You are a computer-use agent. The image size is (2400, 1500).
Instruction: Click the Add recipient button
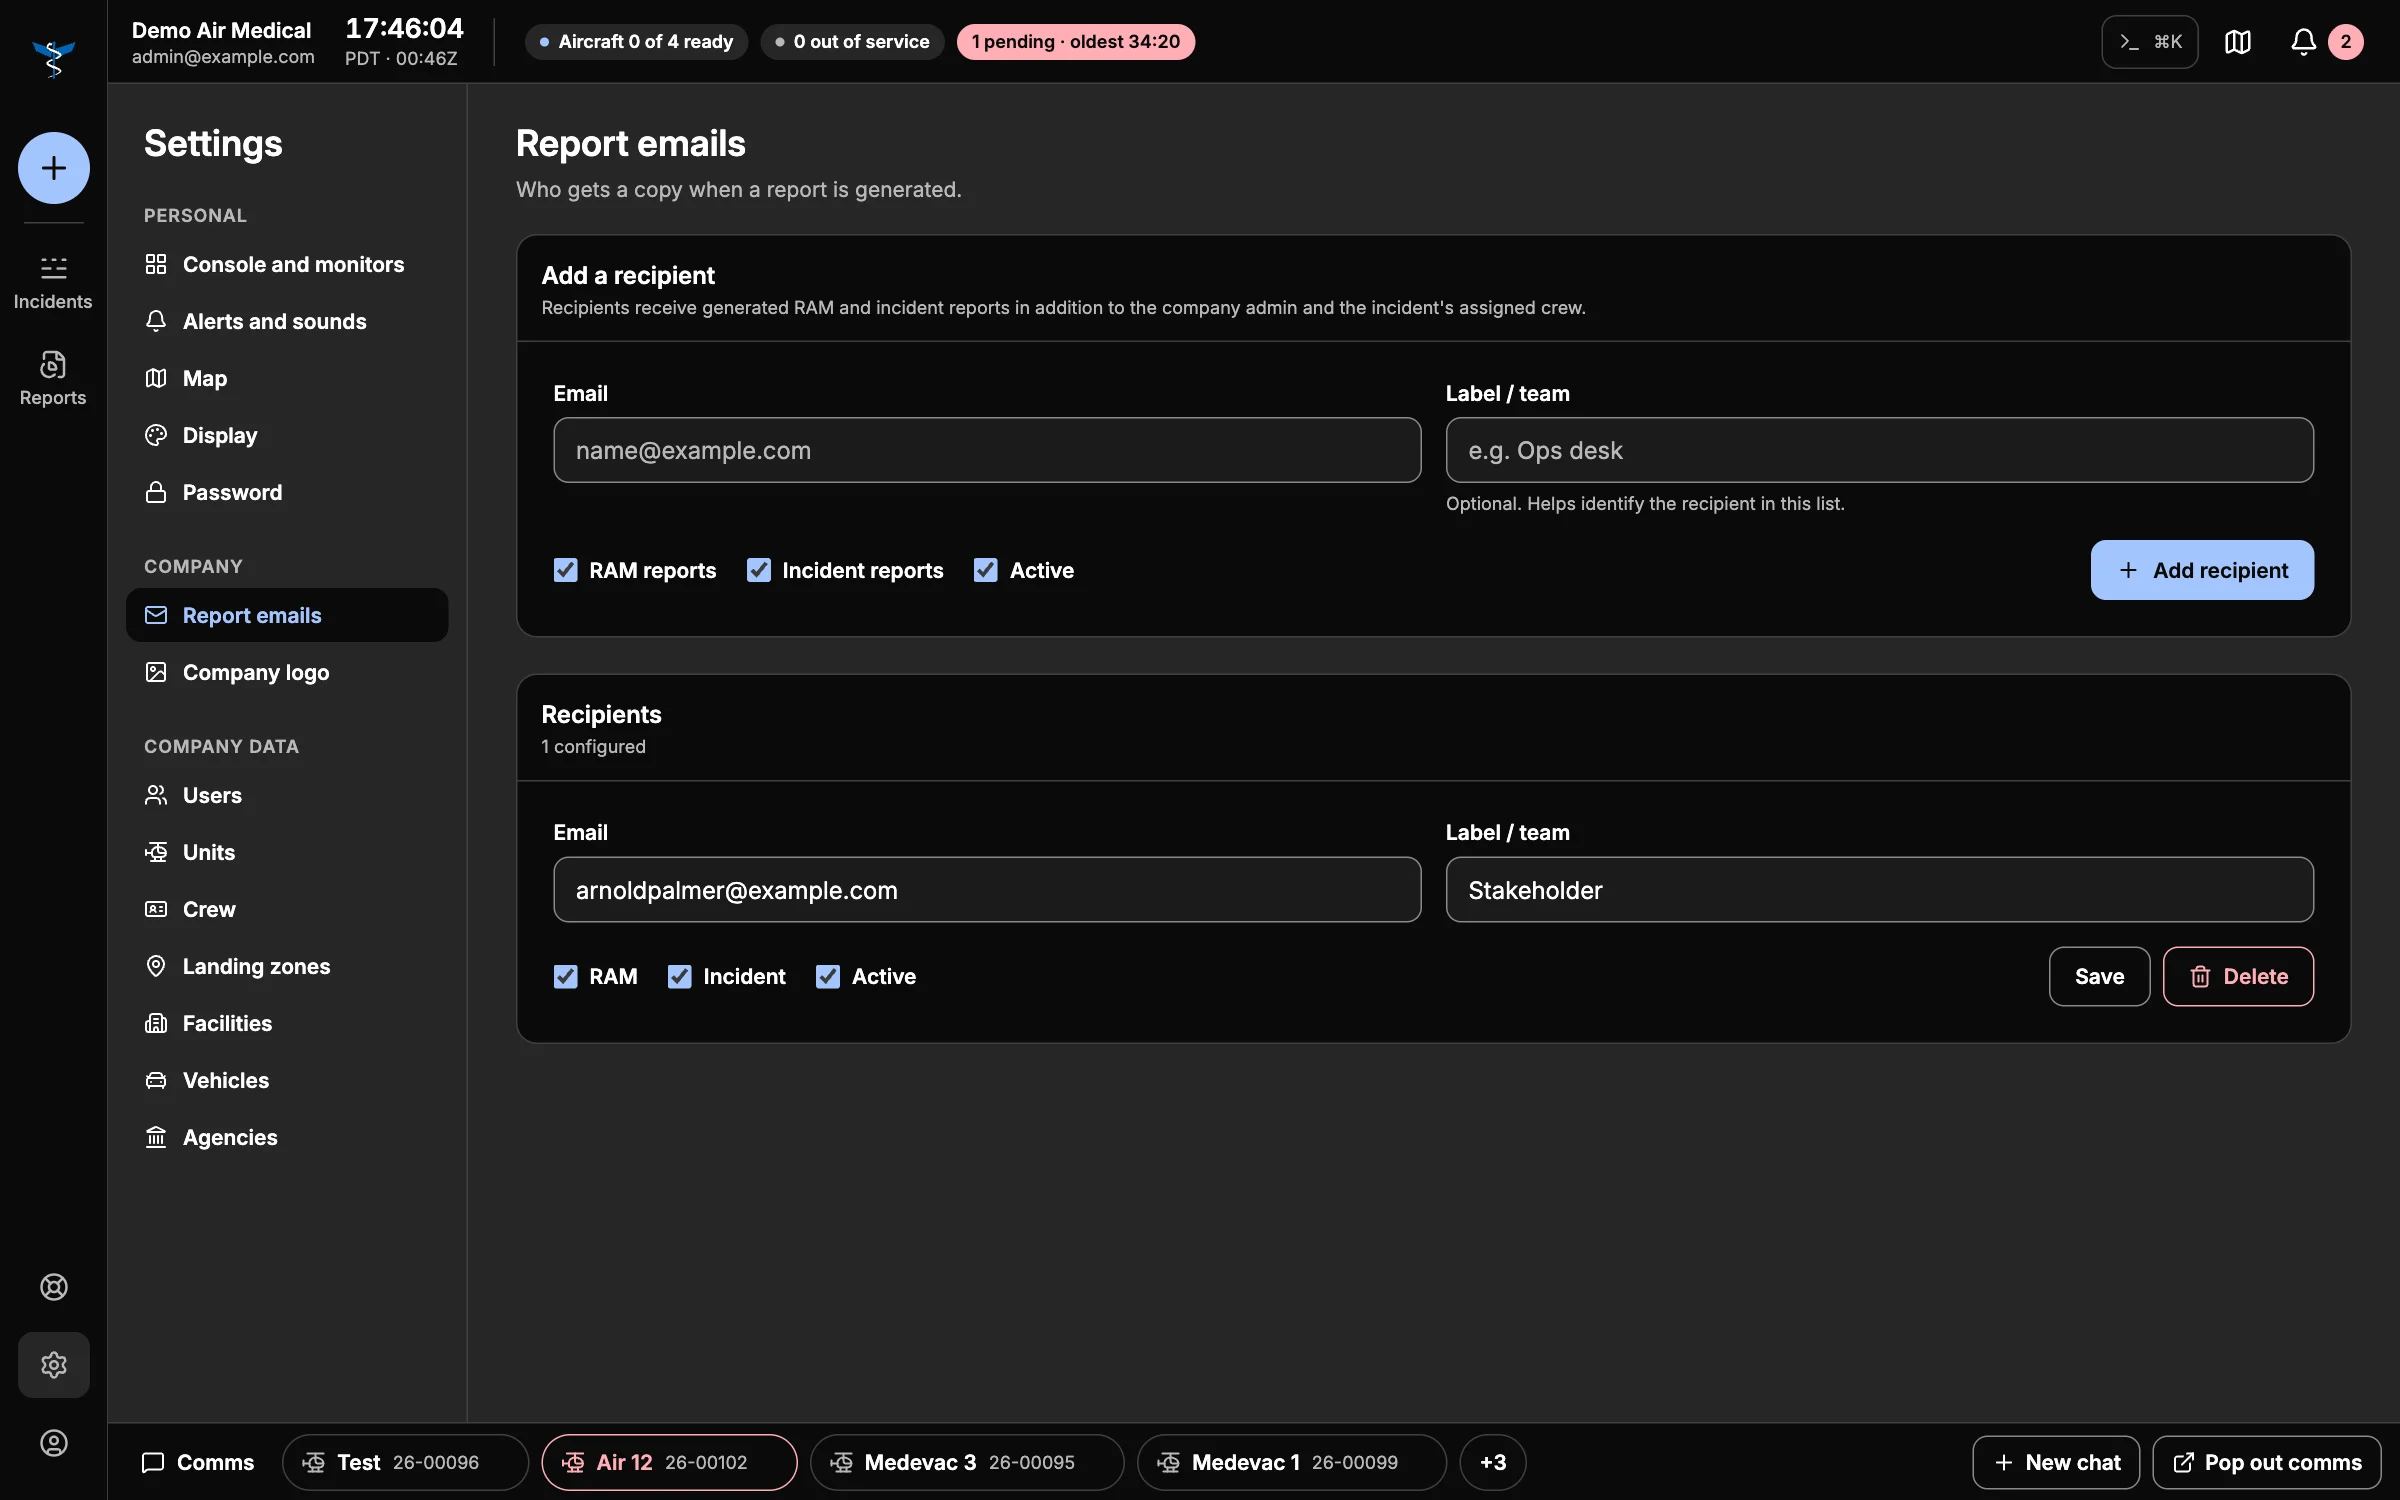pos(2202,570)
